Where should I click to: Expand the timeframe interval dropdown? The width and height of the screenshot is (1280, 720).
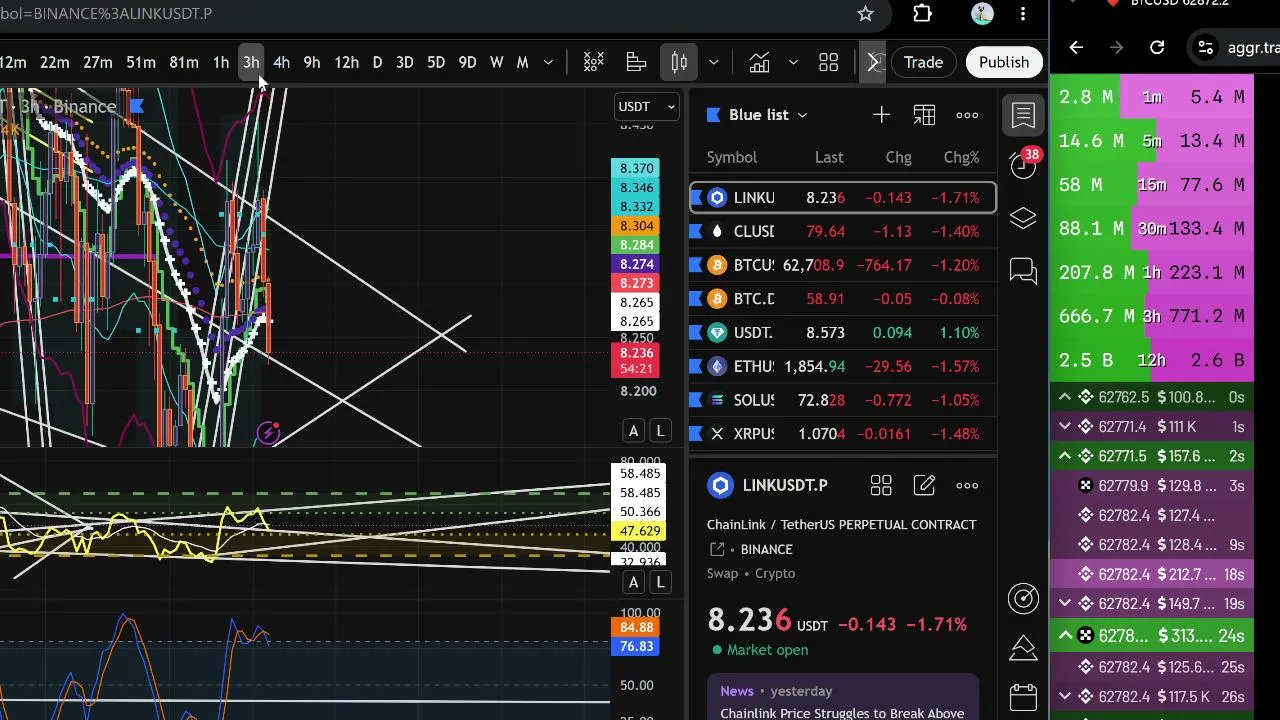pyautogui.click(x=548, y=63)
